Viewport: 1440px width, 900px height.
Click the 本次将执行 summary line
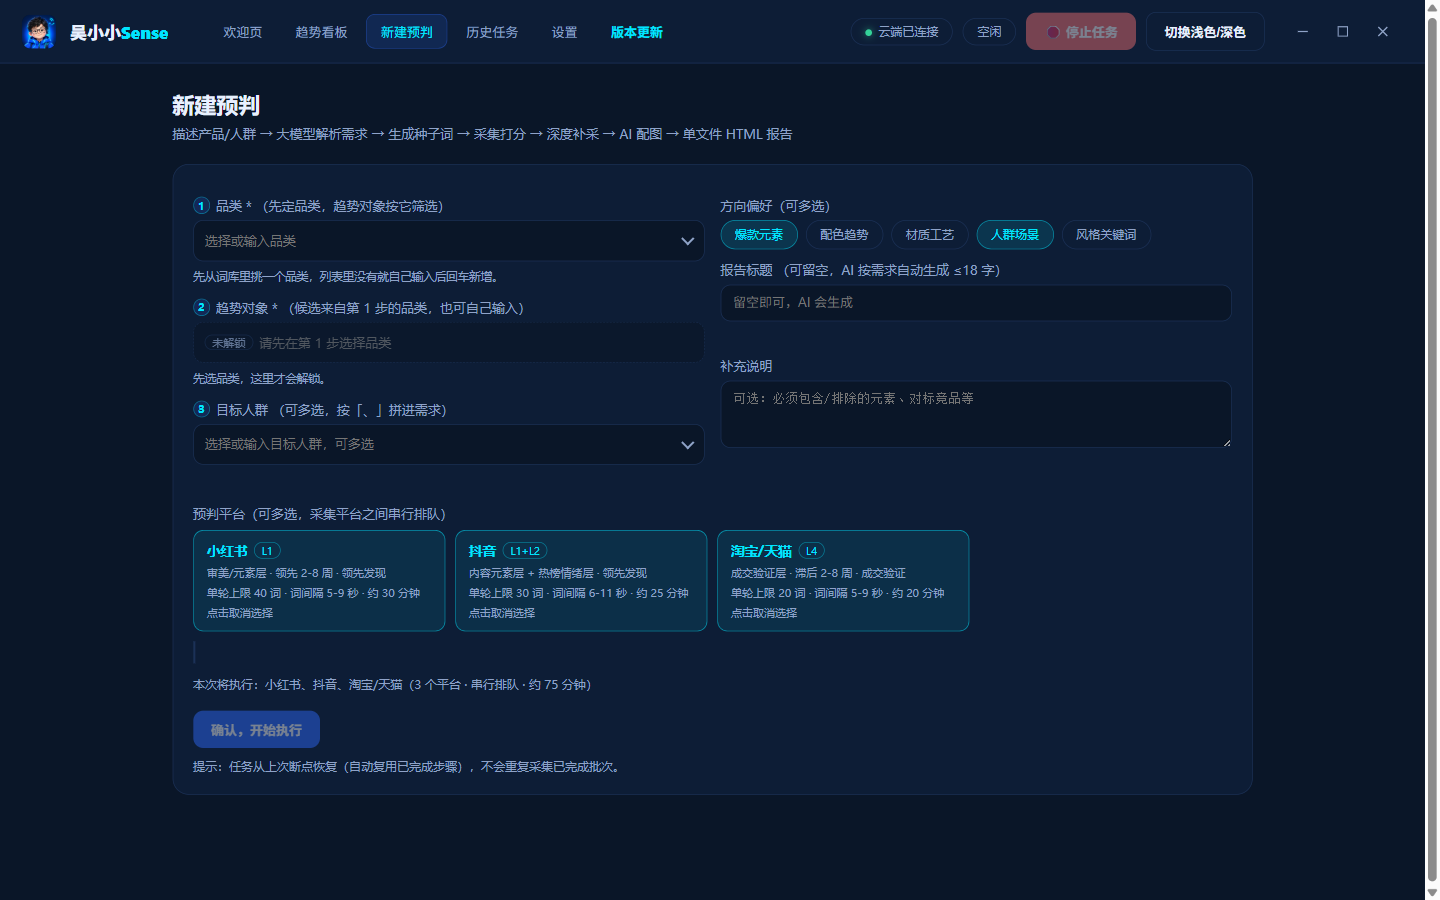(392, 685)
